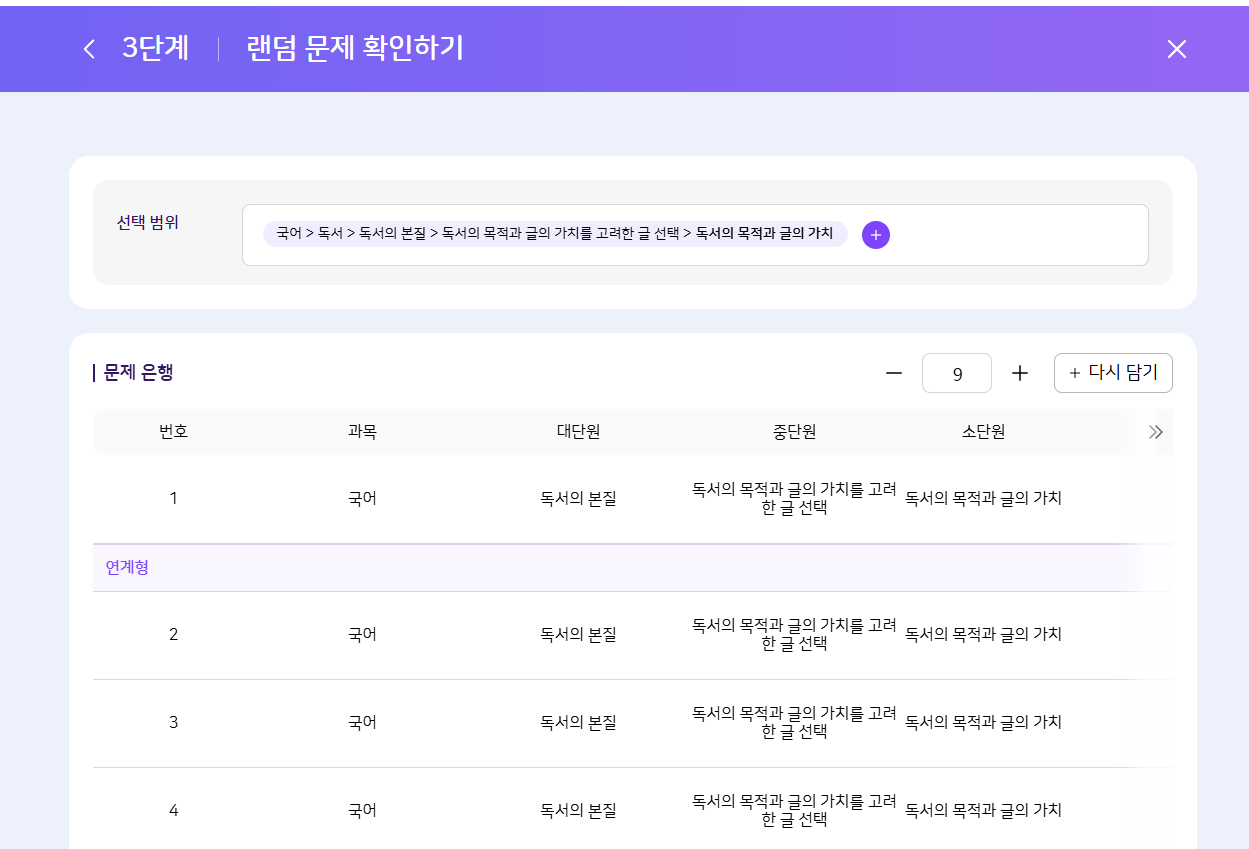Select problem row number 1

pyautogui.click(x=173, y=498)
